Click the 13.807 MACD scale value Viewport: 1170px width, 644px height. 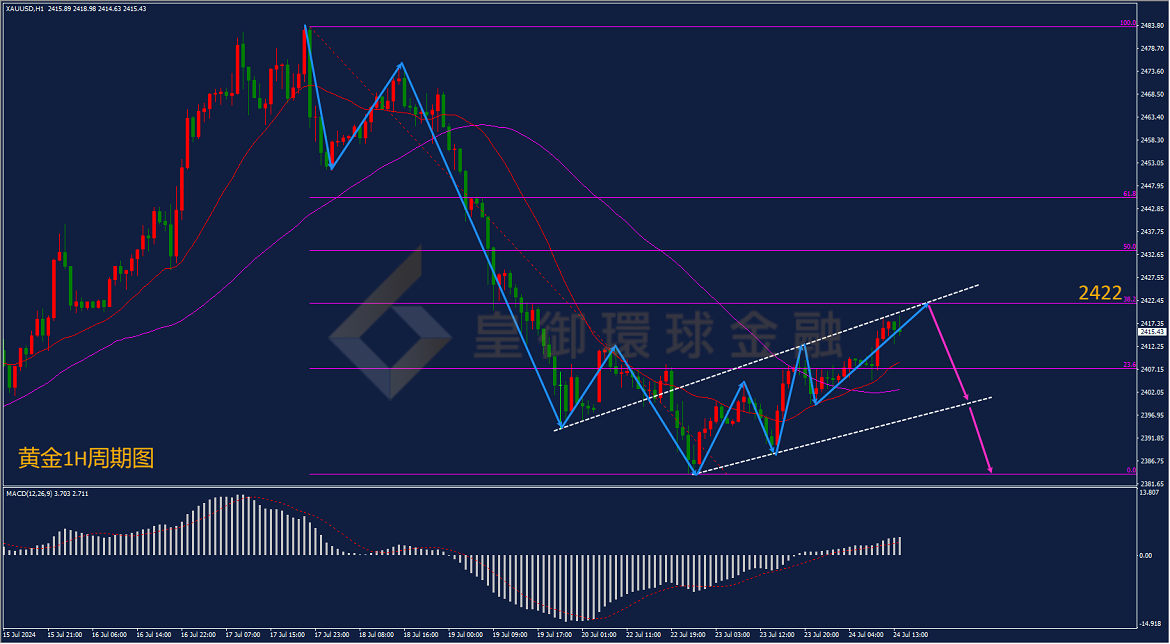tap(1151, 493)
